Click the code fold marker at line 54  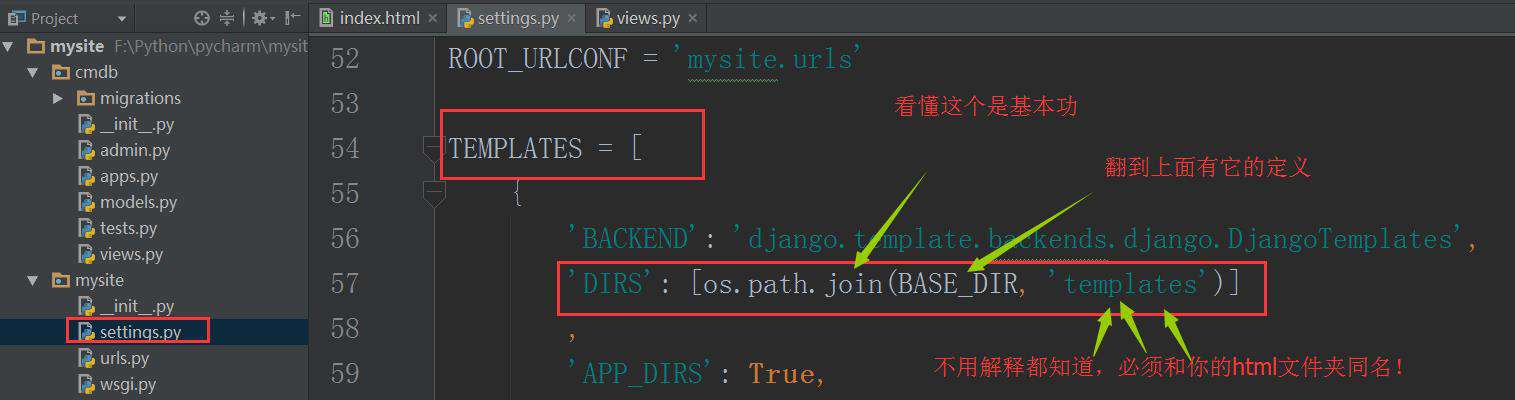[x=433, y=148]
